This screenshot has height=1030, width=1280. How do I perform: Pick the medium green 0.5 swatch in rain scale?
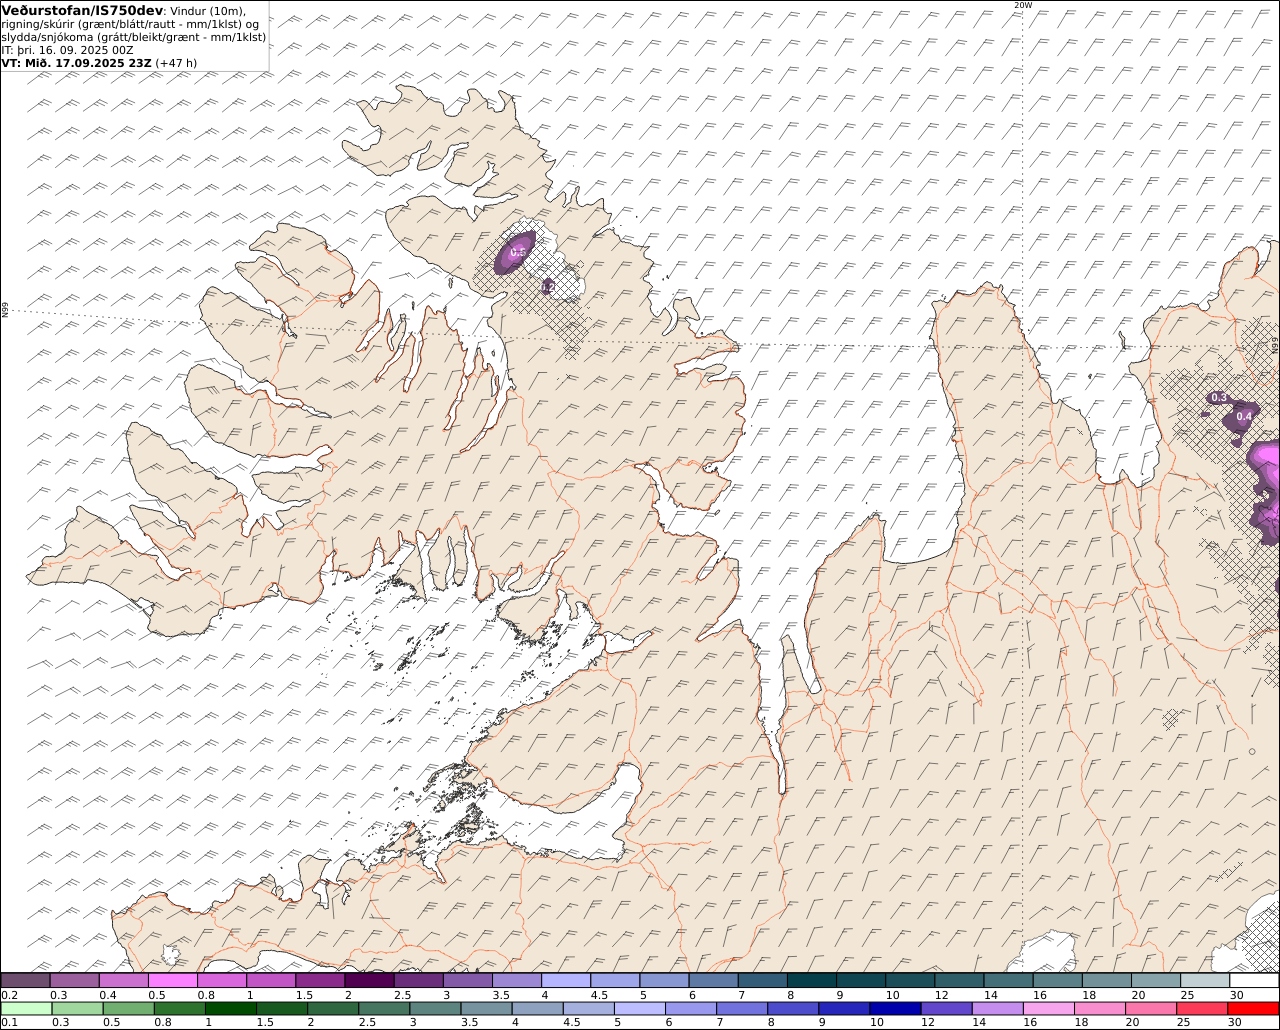coord(128,1008)
